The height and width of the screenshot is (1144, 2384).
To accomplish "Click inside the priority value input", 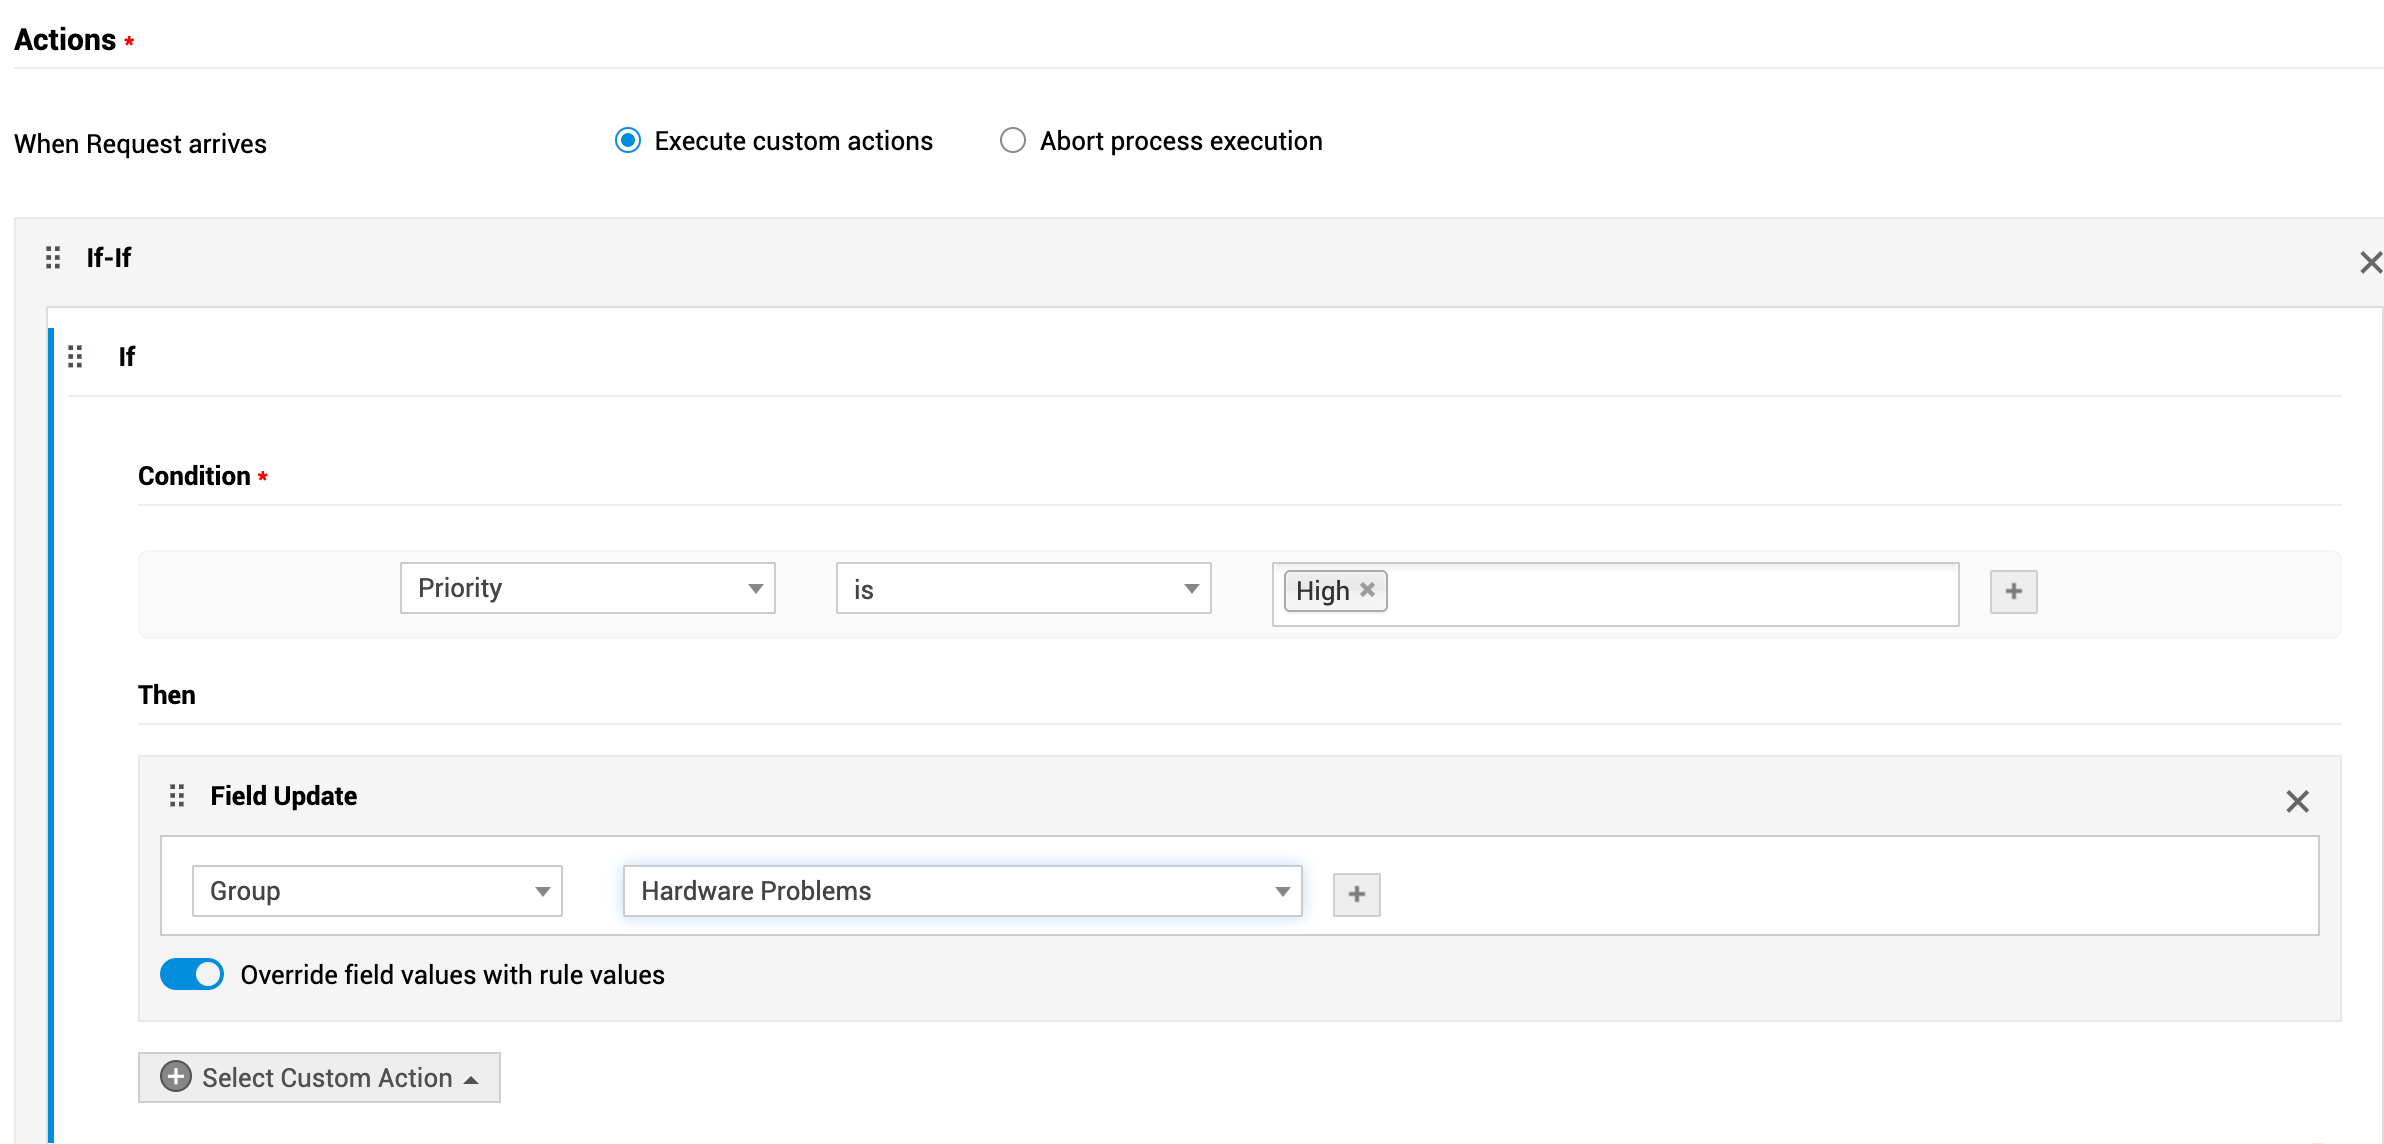I will pos(1670,594).
